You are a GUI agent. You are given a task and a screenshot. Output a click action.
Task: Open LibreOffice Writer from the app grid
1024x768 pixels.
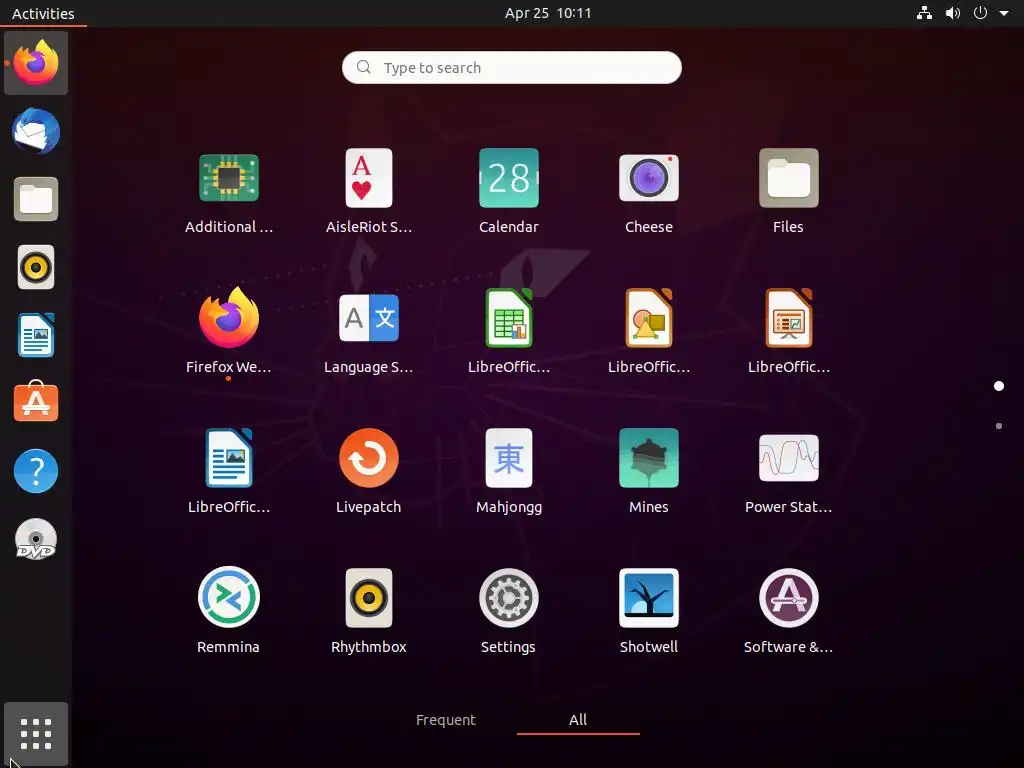(x=229, y=458)
